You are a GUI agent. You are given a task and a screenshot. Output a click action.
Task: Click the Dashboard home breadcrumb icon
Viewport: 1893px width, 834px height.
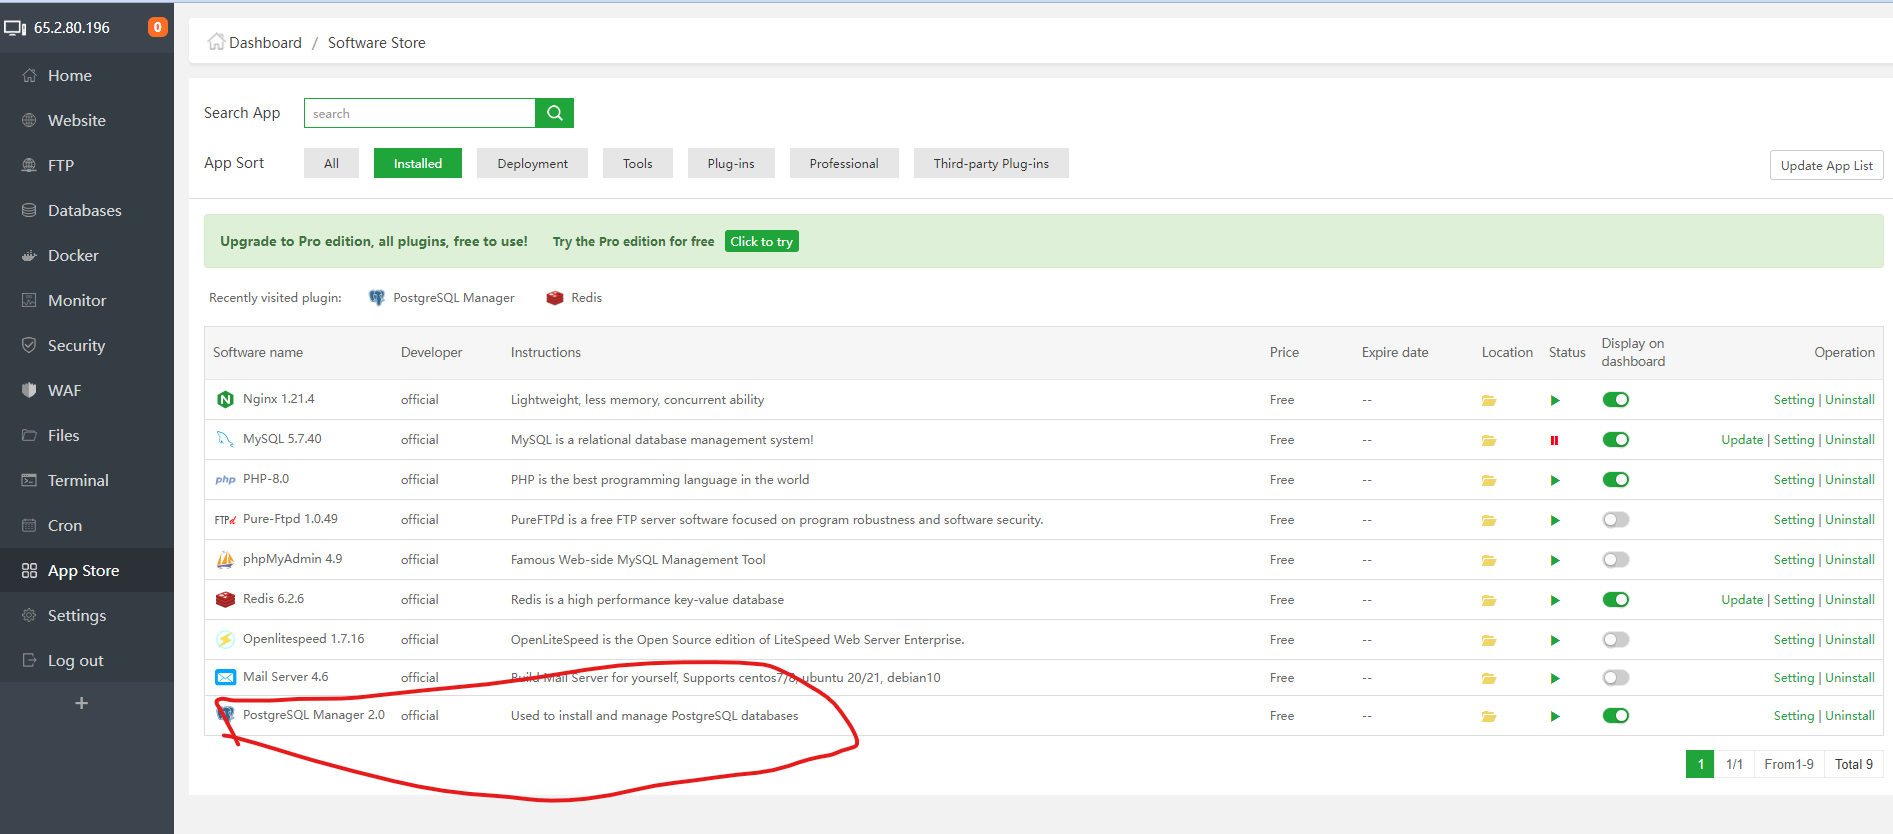tap(216, 42)
